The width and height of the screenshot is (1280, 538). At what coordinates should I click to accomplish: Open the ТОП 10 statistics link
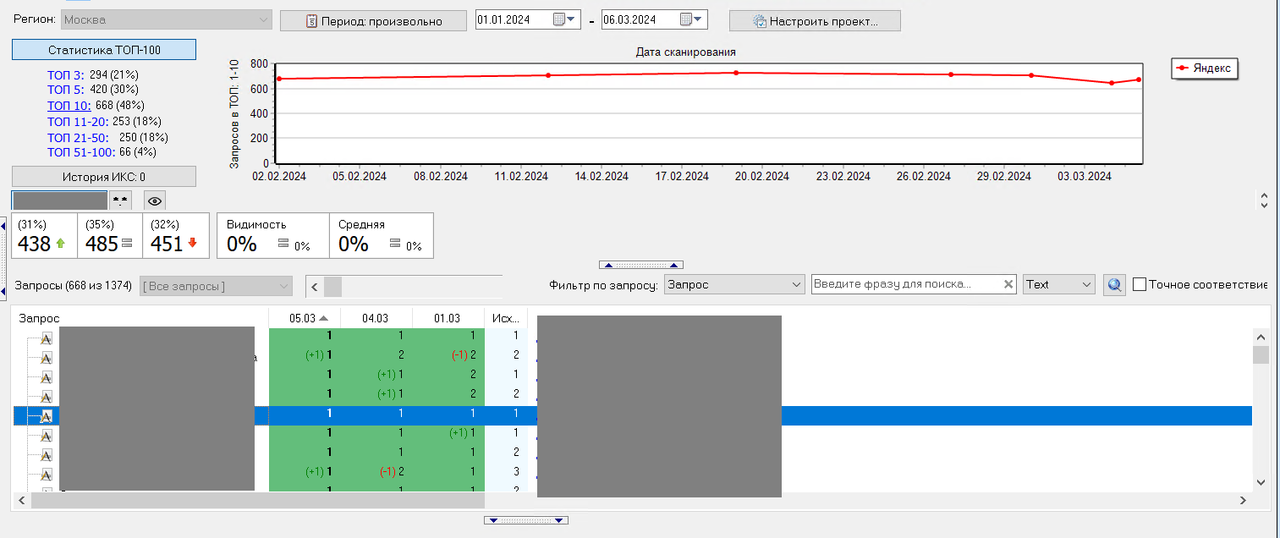coord(69,105)
